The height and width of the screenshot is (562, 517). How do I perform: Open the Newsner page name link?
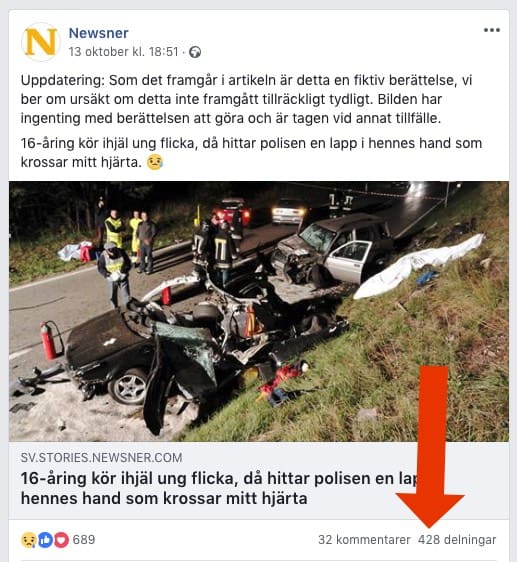(98, 33)
